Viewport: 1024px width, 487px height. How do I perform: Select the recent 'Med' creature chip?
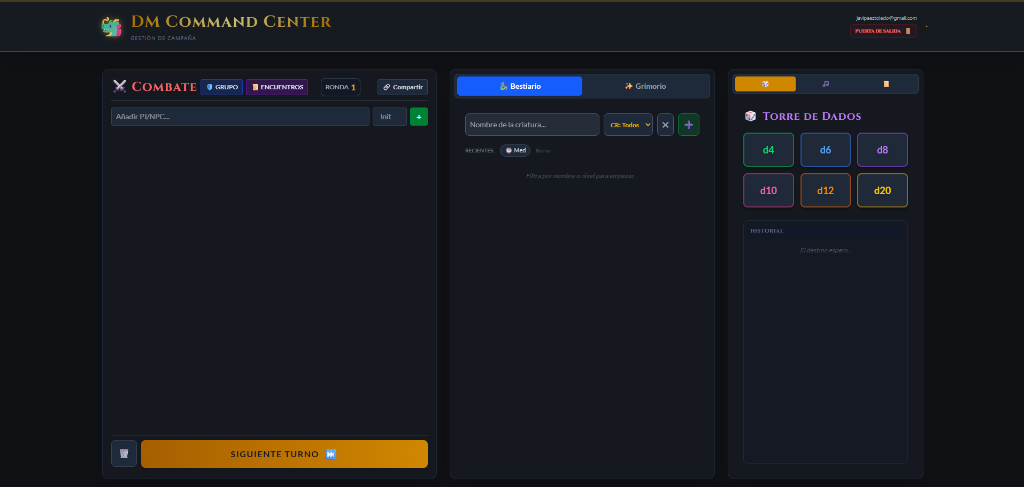515,150
